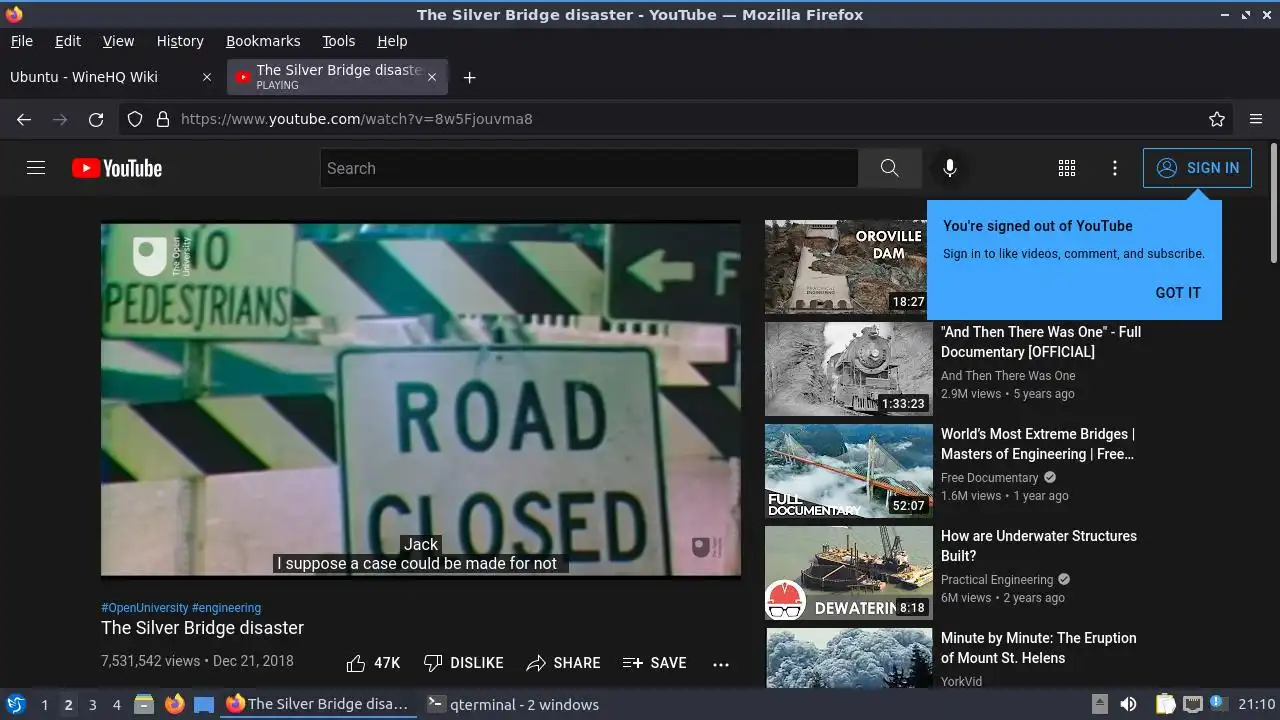Click the search magnifier button
Viewport: 1280px width, 720px height.
(889, 168)
